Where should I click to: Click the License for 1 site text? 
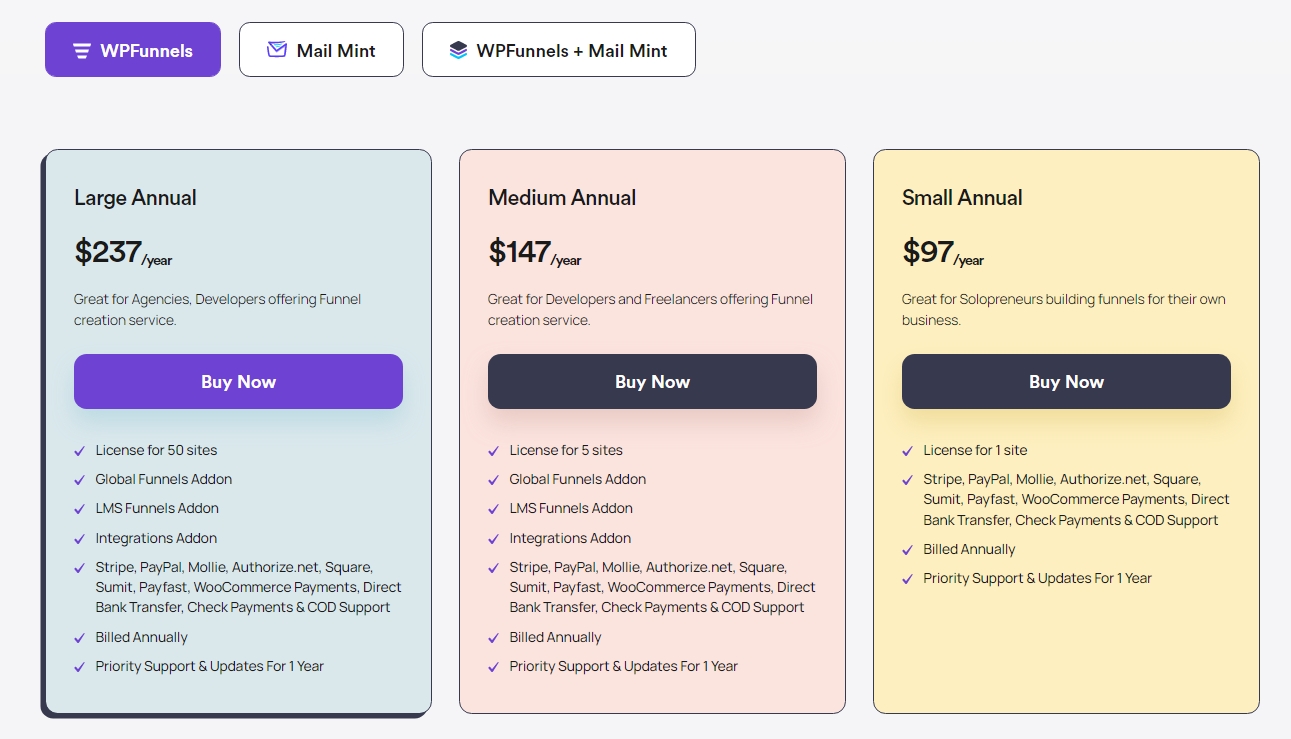(x=975, y=450)
